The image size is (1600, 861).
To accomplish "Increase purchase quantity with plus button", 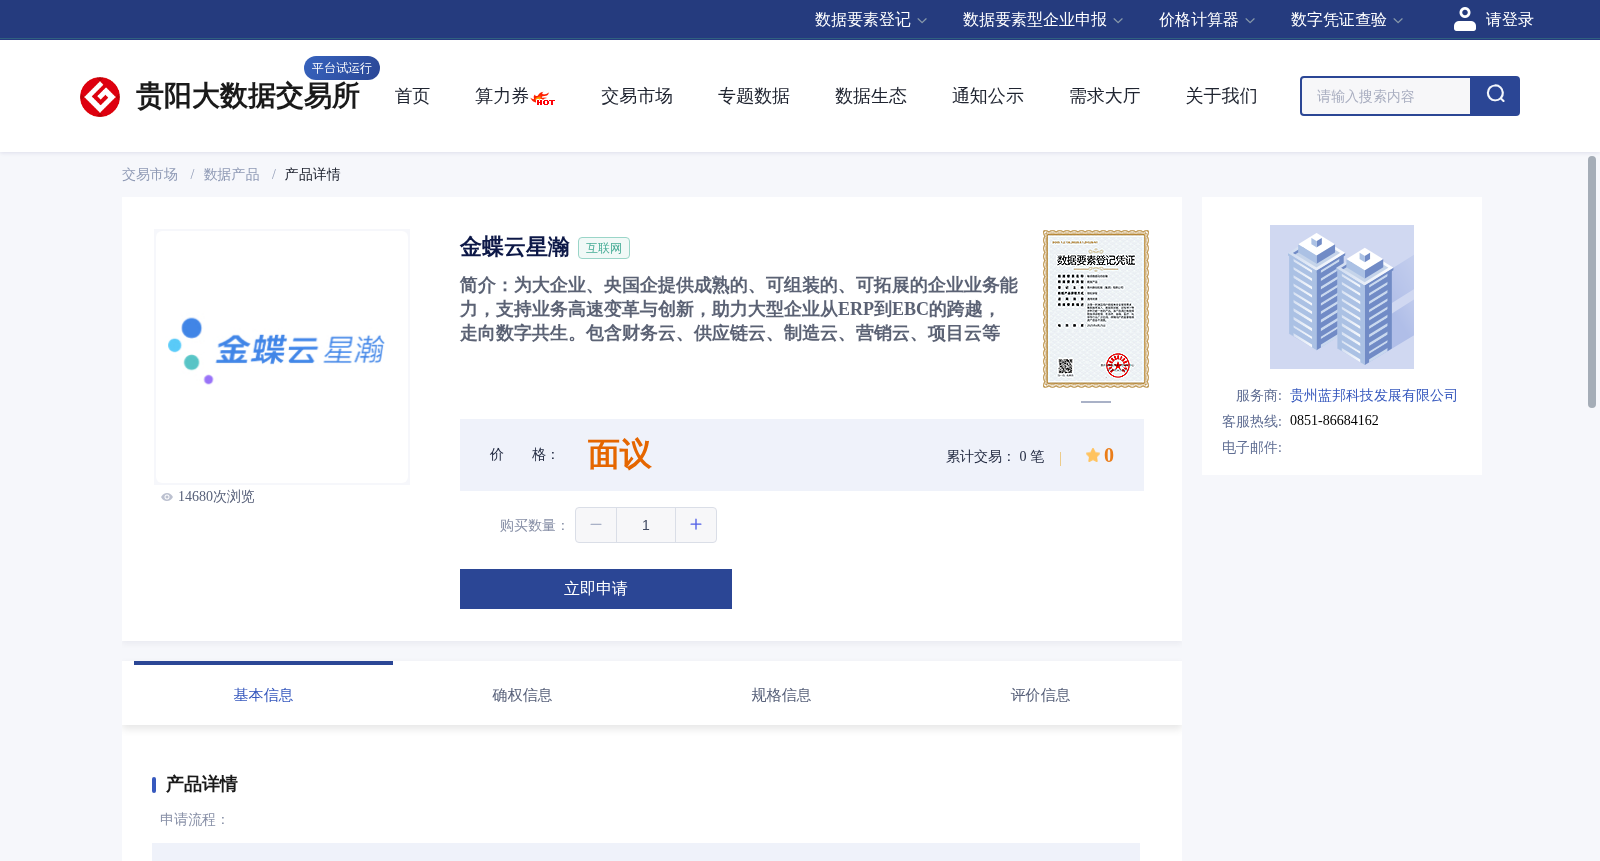I will pos(696,525).
